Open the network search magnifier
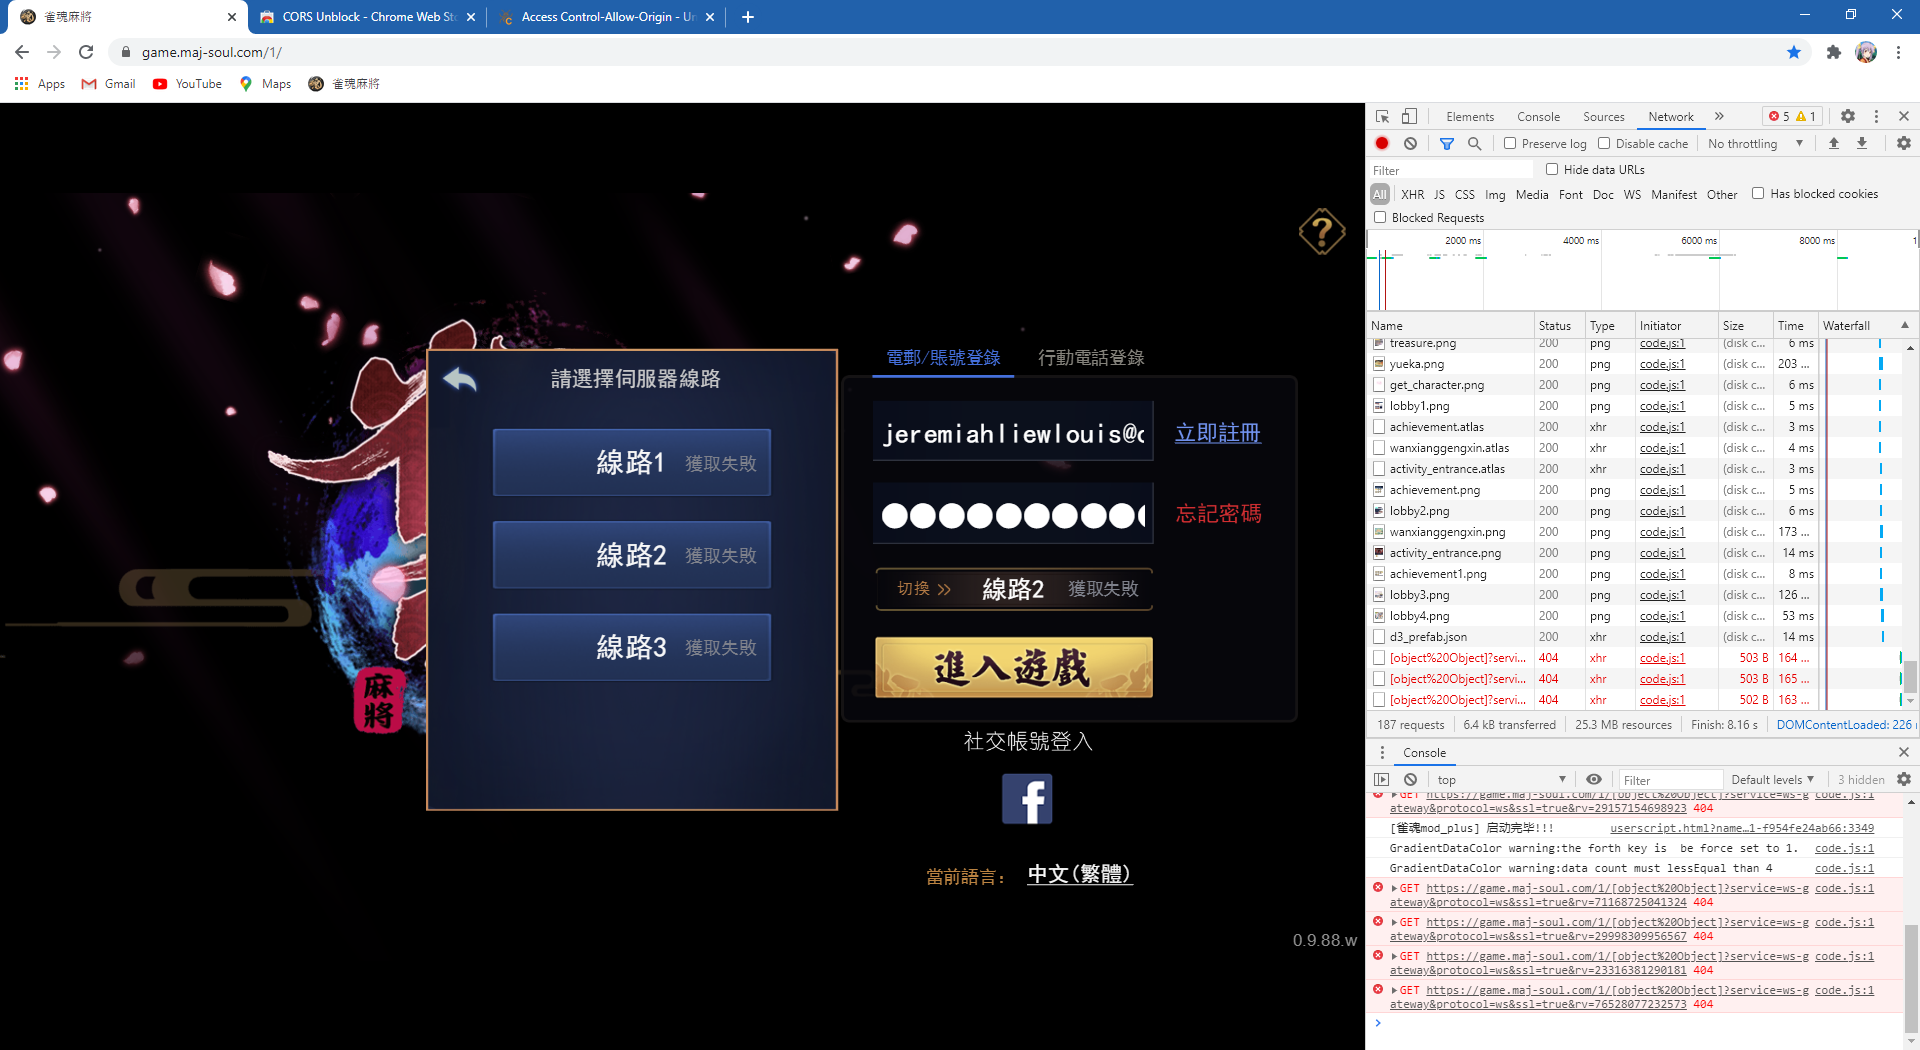This screenshot has height=1050, width=1920. tap(1476, 143)
